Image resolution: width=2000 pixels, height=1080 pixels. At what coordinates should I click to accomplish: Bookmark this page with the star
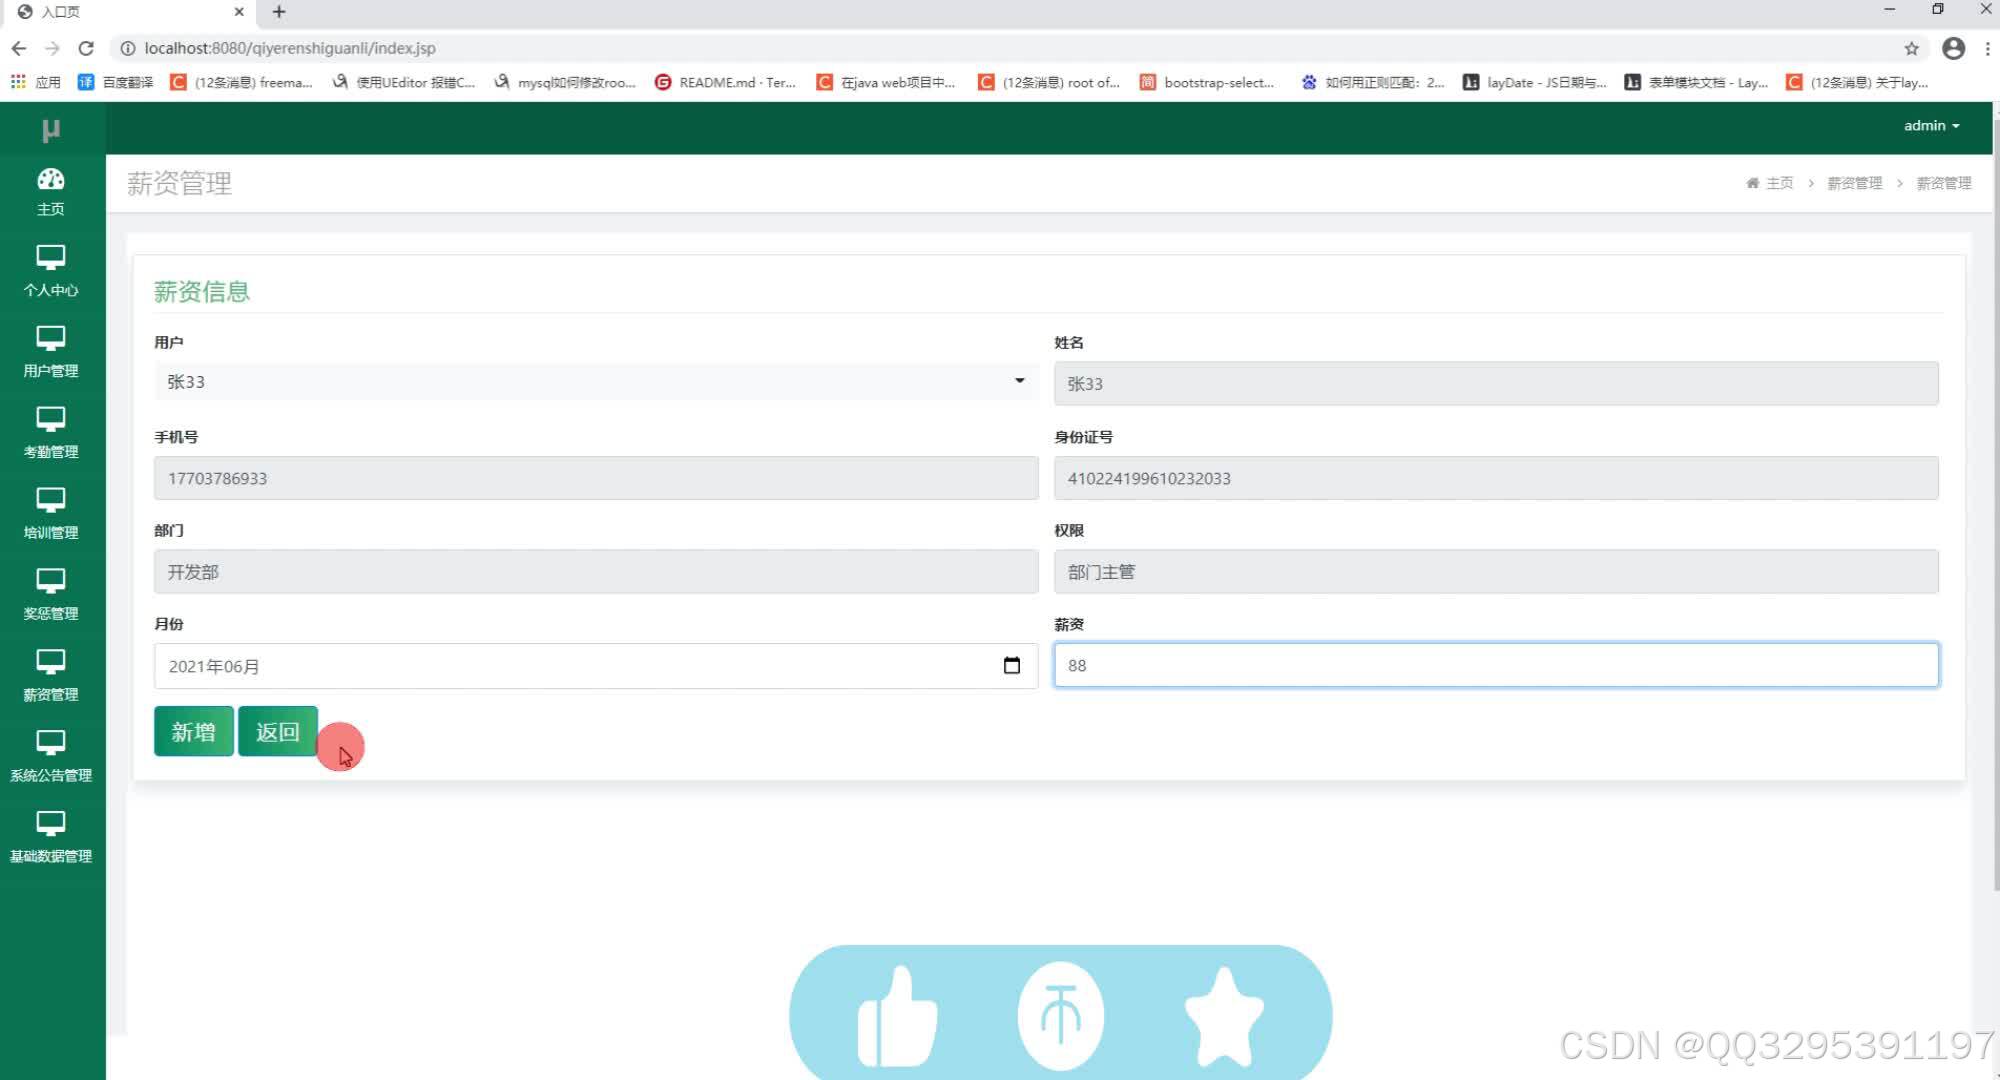point(1911,48)
